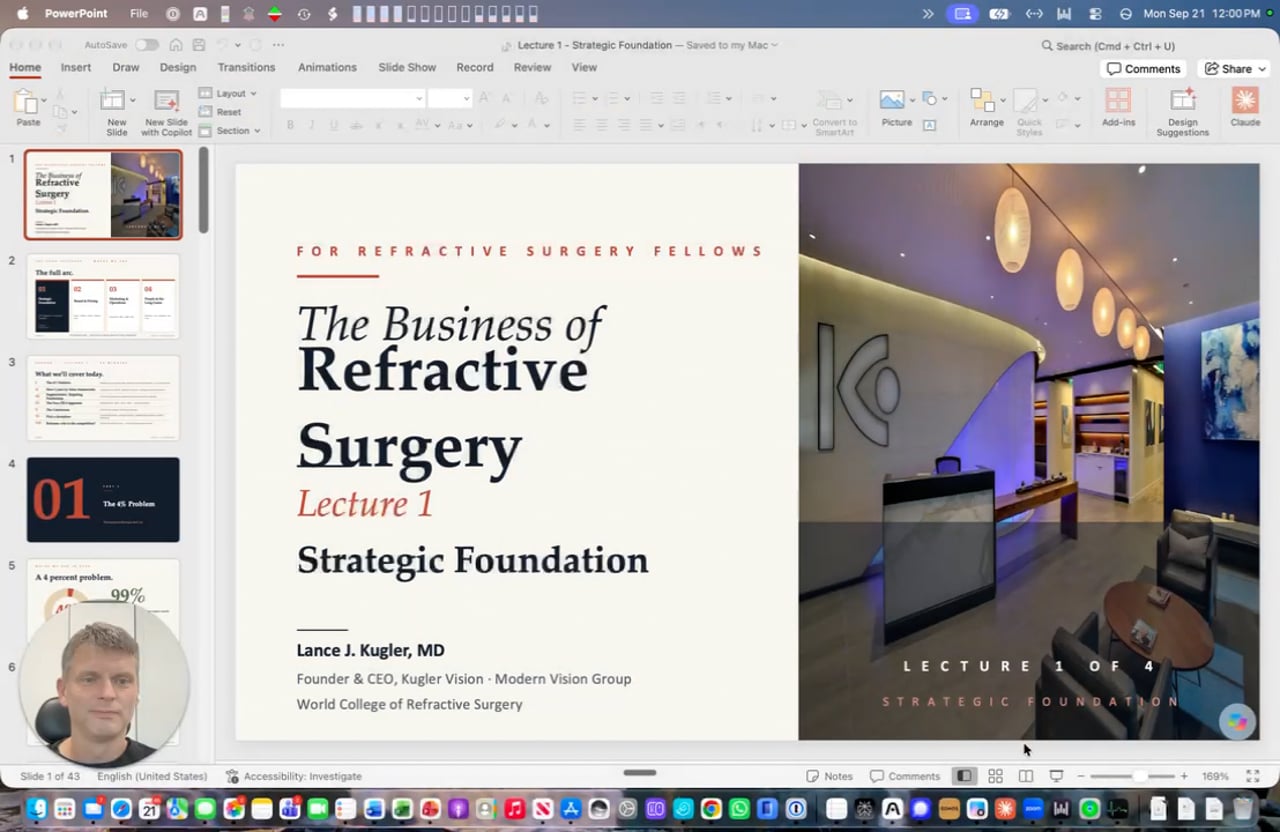Expand the Section dropdown

point(229,131)
